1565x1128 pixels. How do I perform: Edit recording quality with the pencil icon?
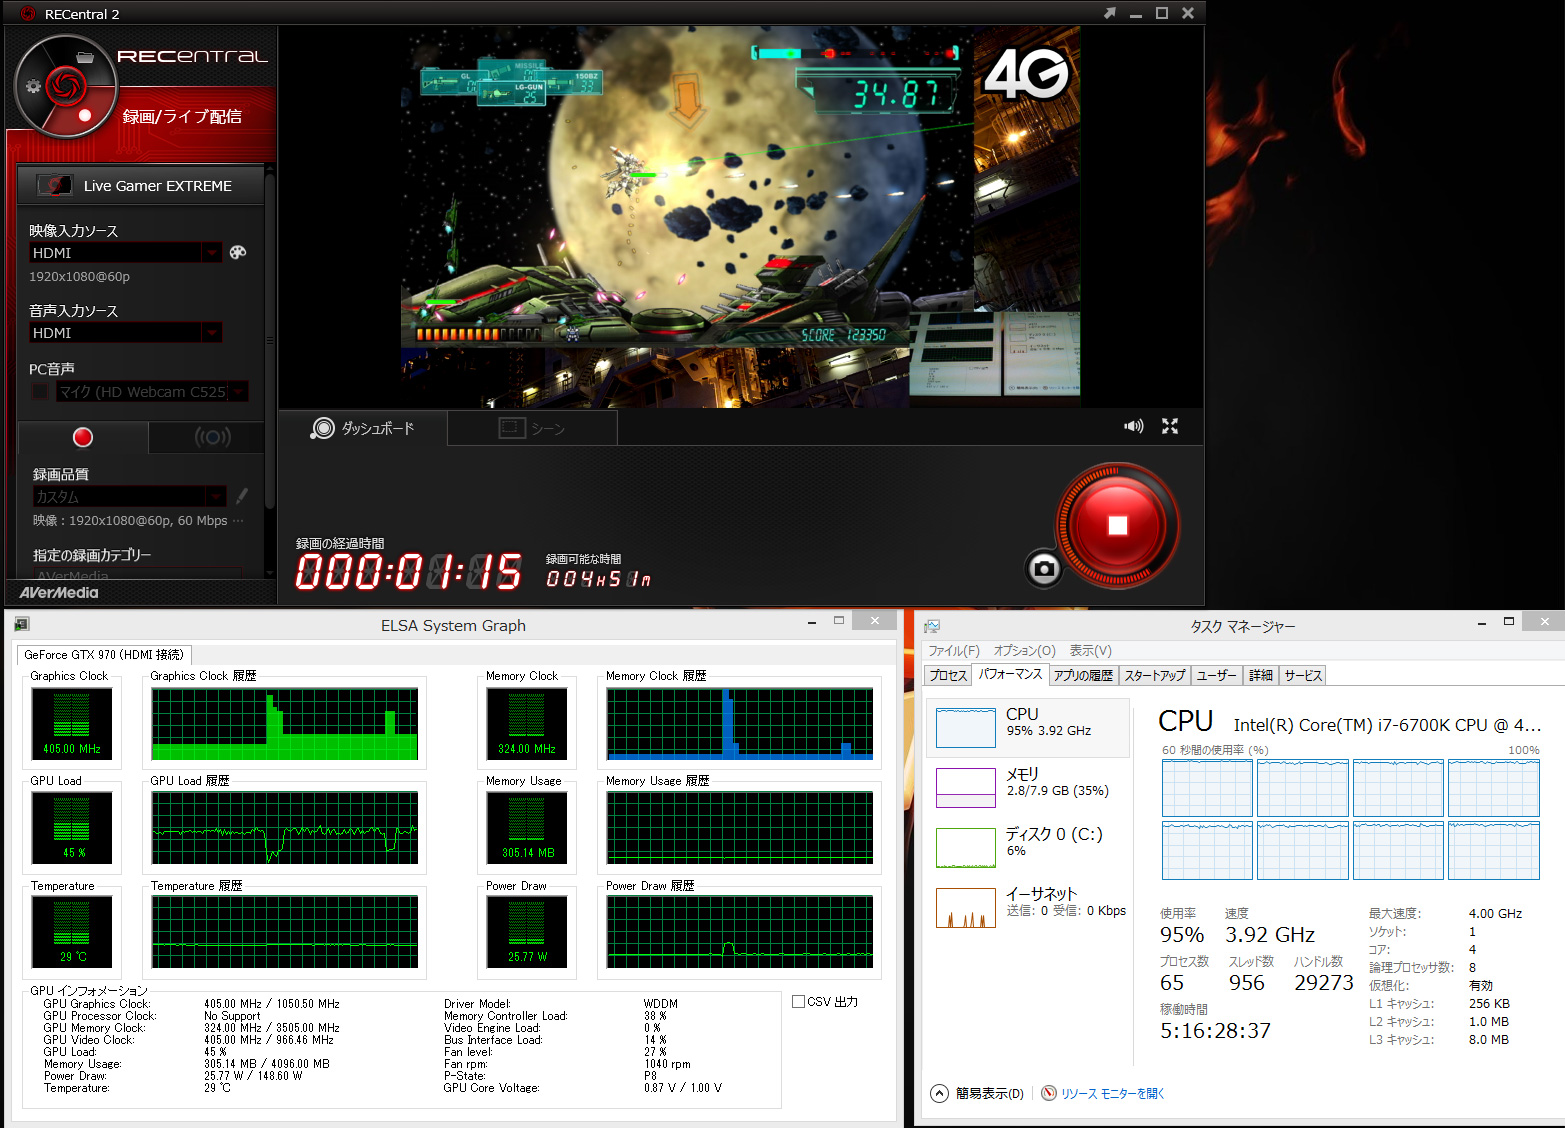click(241, 496)
